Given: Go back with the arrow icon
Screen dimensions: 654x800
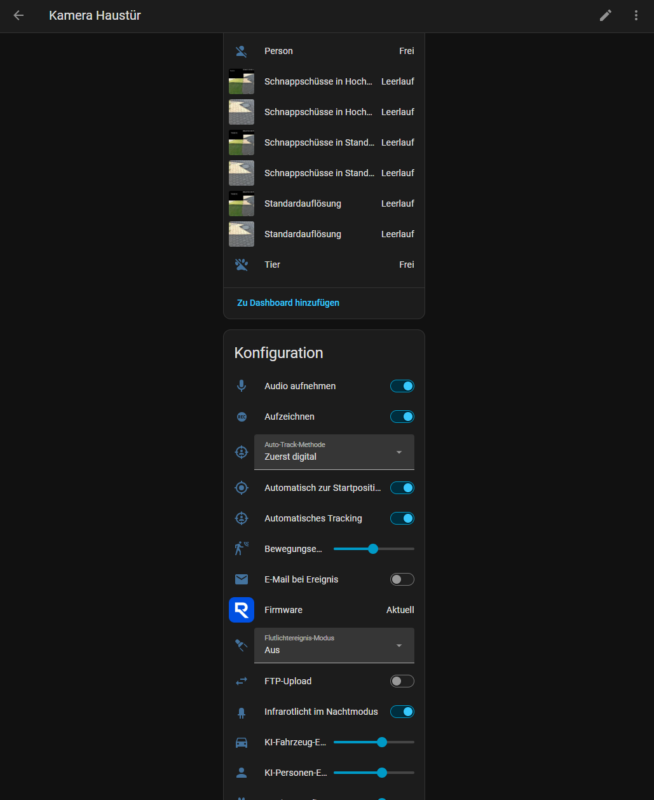Looking at the screenshot, I should click(x=18, y=15).
